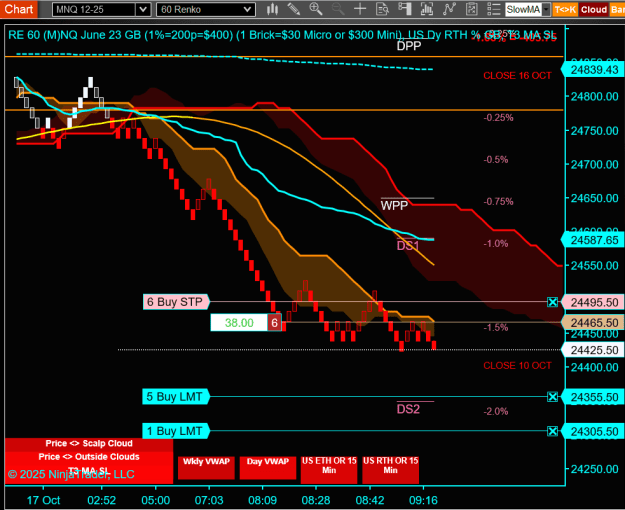This screenshot has height=510, width=625.
Task: Click the CLOSE 10 OCT label
Action: [x=517, y=366]
